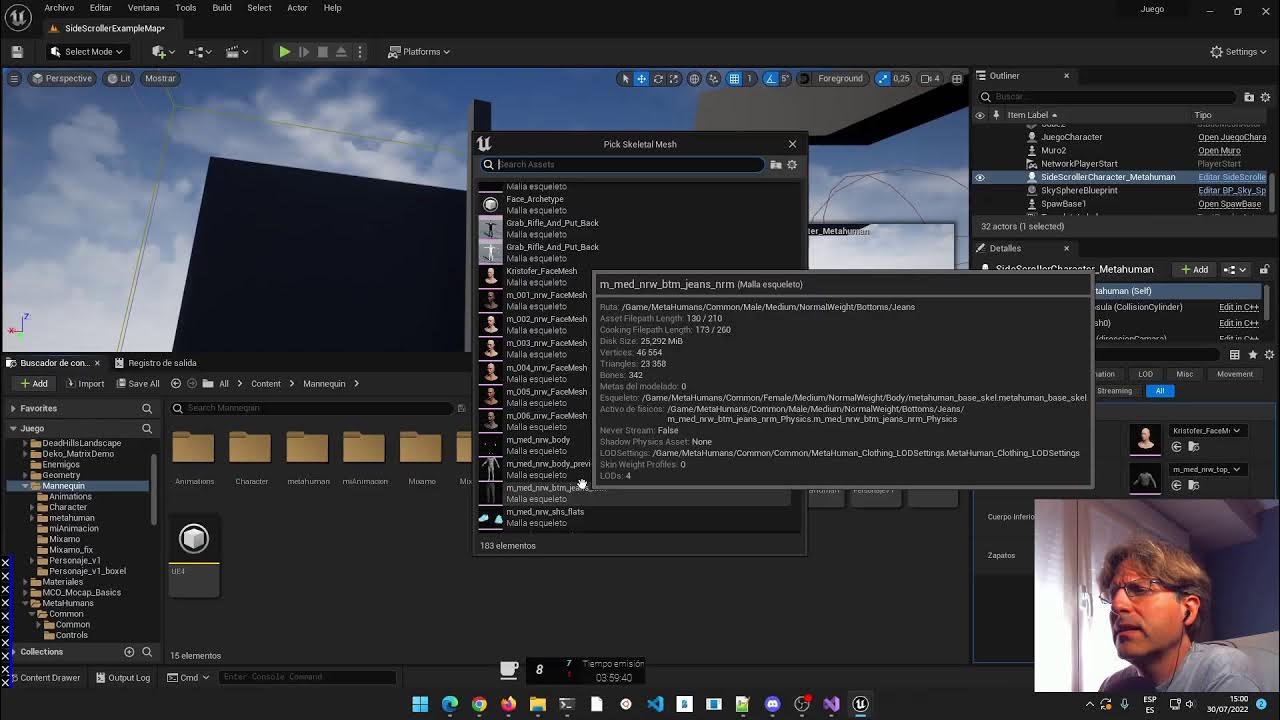1280x720 pixels.
Task: Activate the scale tool in viewport
Action: pyautogui.click(x=674, y=78)
